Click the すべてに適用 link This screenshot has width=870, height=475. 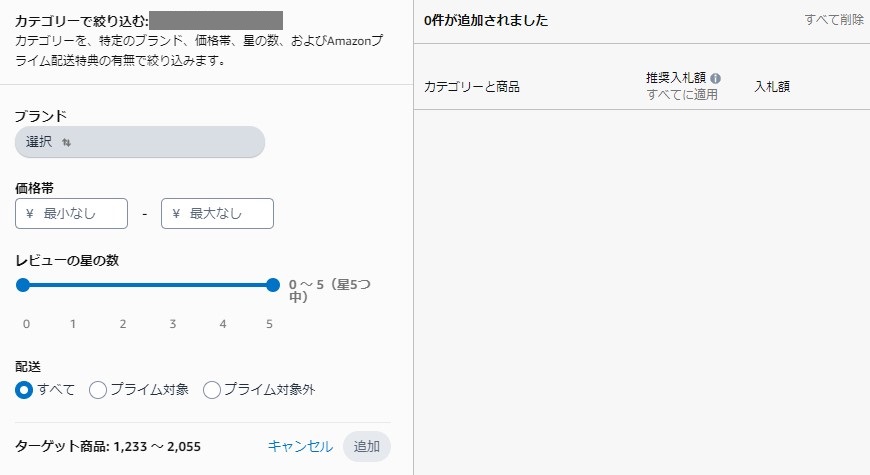pyautogui.click(x=682, y=95)
